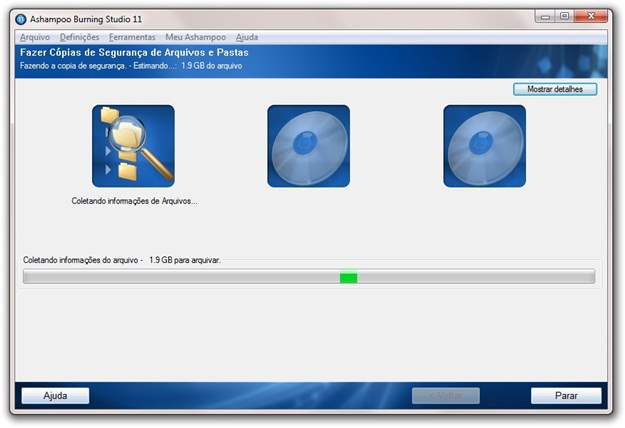
Task: Click the disabled Voltar button
Action: tap(446, 396)
